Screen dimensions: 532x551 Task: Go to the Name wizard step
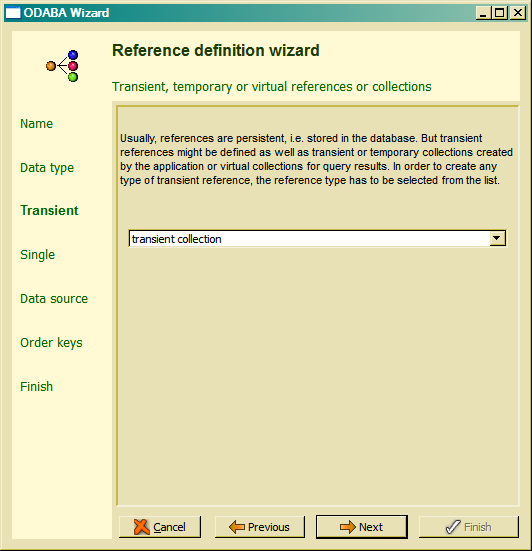(x=37, y=124)
